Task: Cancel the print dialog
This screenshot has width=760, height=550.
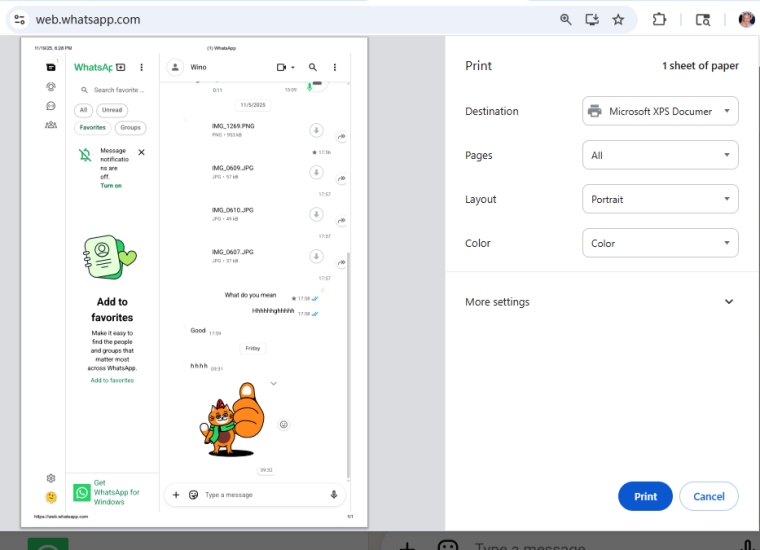Action: pyautogui.click(x=708, y=496)
